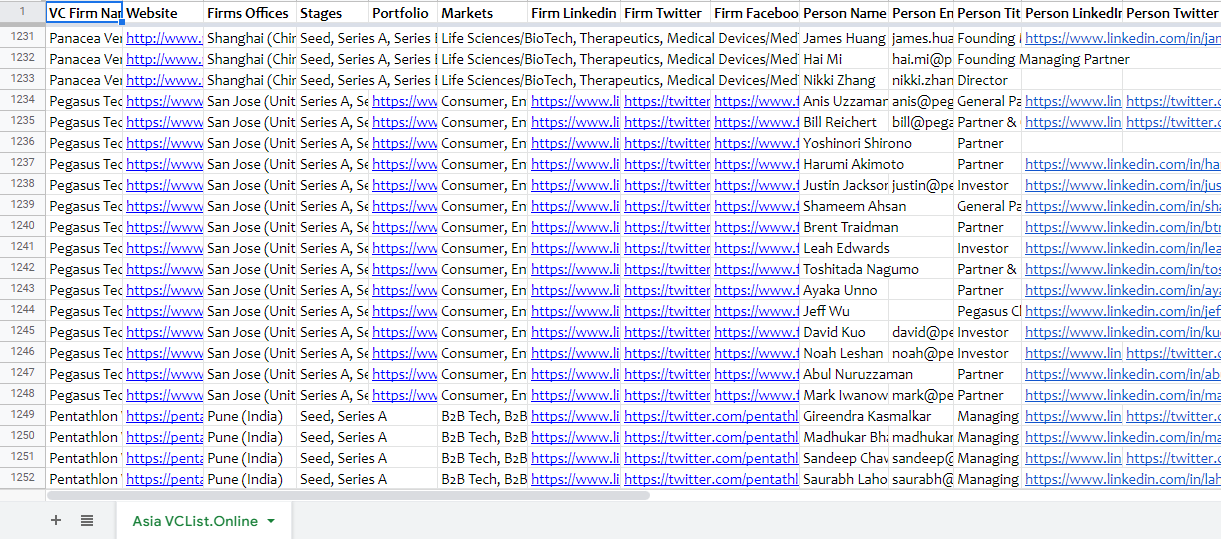
Task: Select the Portfolio header cell
Action: (403, 13)
